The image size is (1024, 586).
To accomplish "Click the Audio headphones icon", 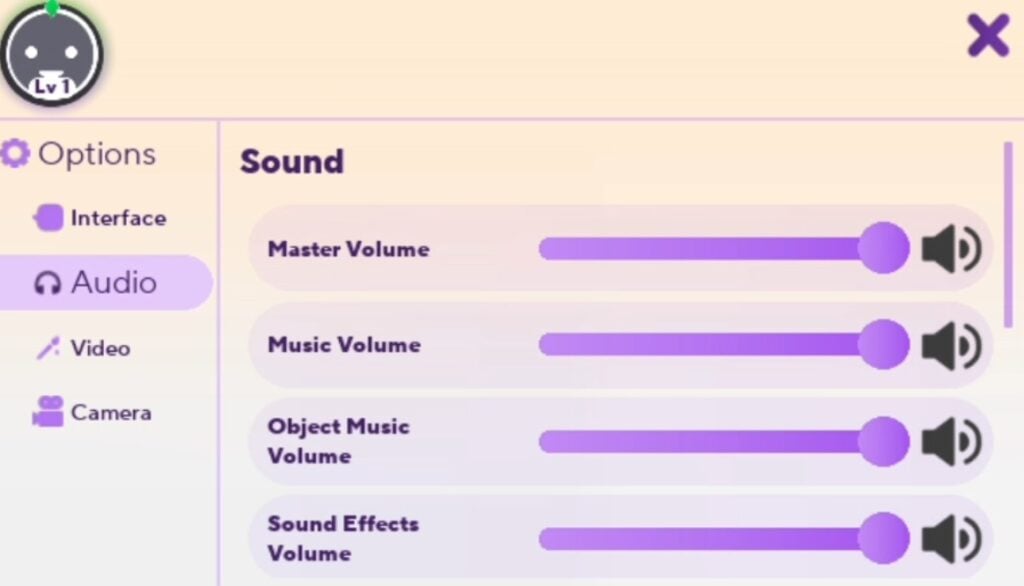I will click(x=47, y=283).
